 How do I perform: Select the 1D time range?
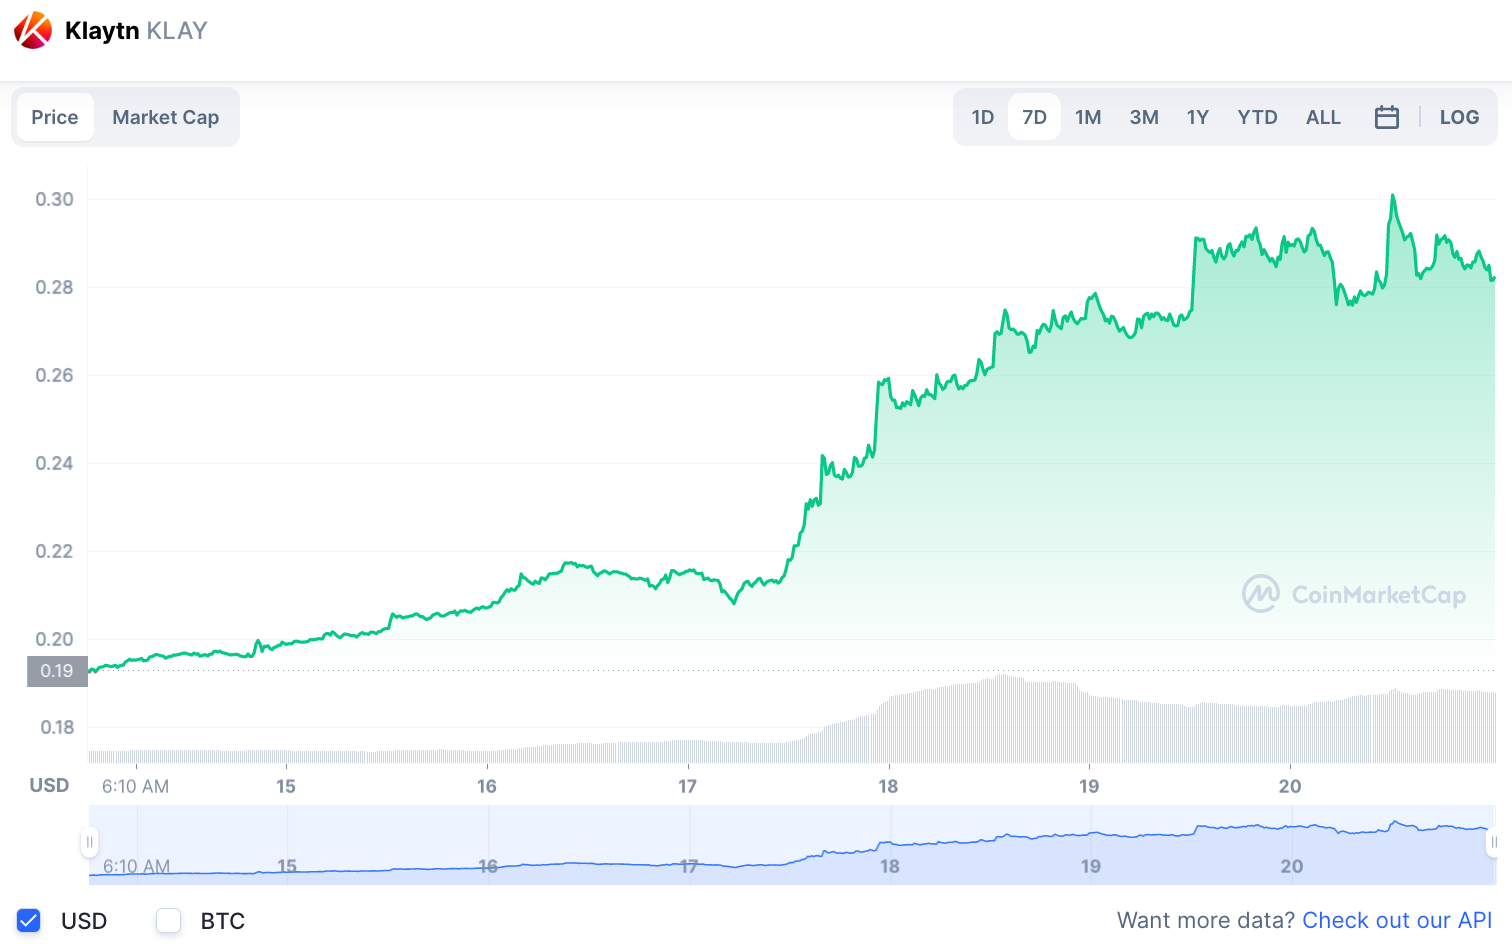point(983,117)
